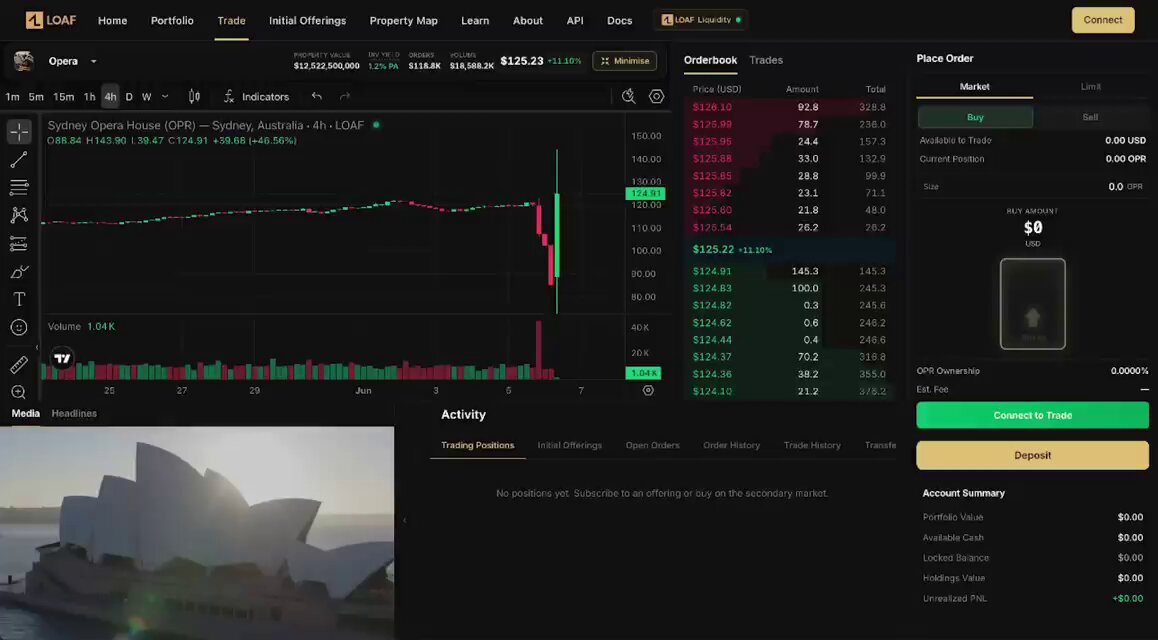Open chart settings hexagon icon
The width and height of the screenshot is (1158, 640).
657,97
